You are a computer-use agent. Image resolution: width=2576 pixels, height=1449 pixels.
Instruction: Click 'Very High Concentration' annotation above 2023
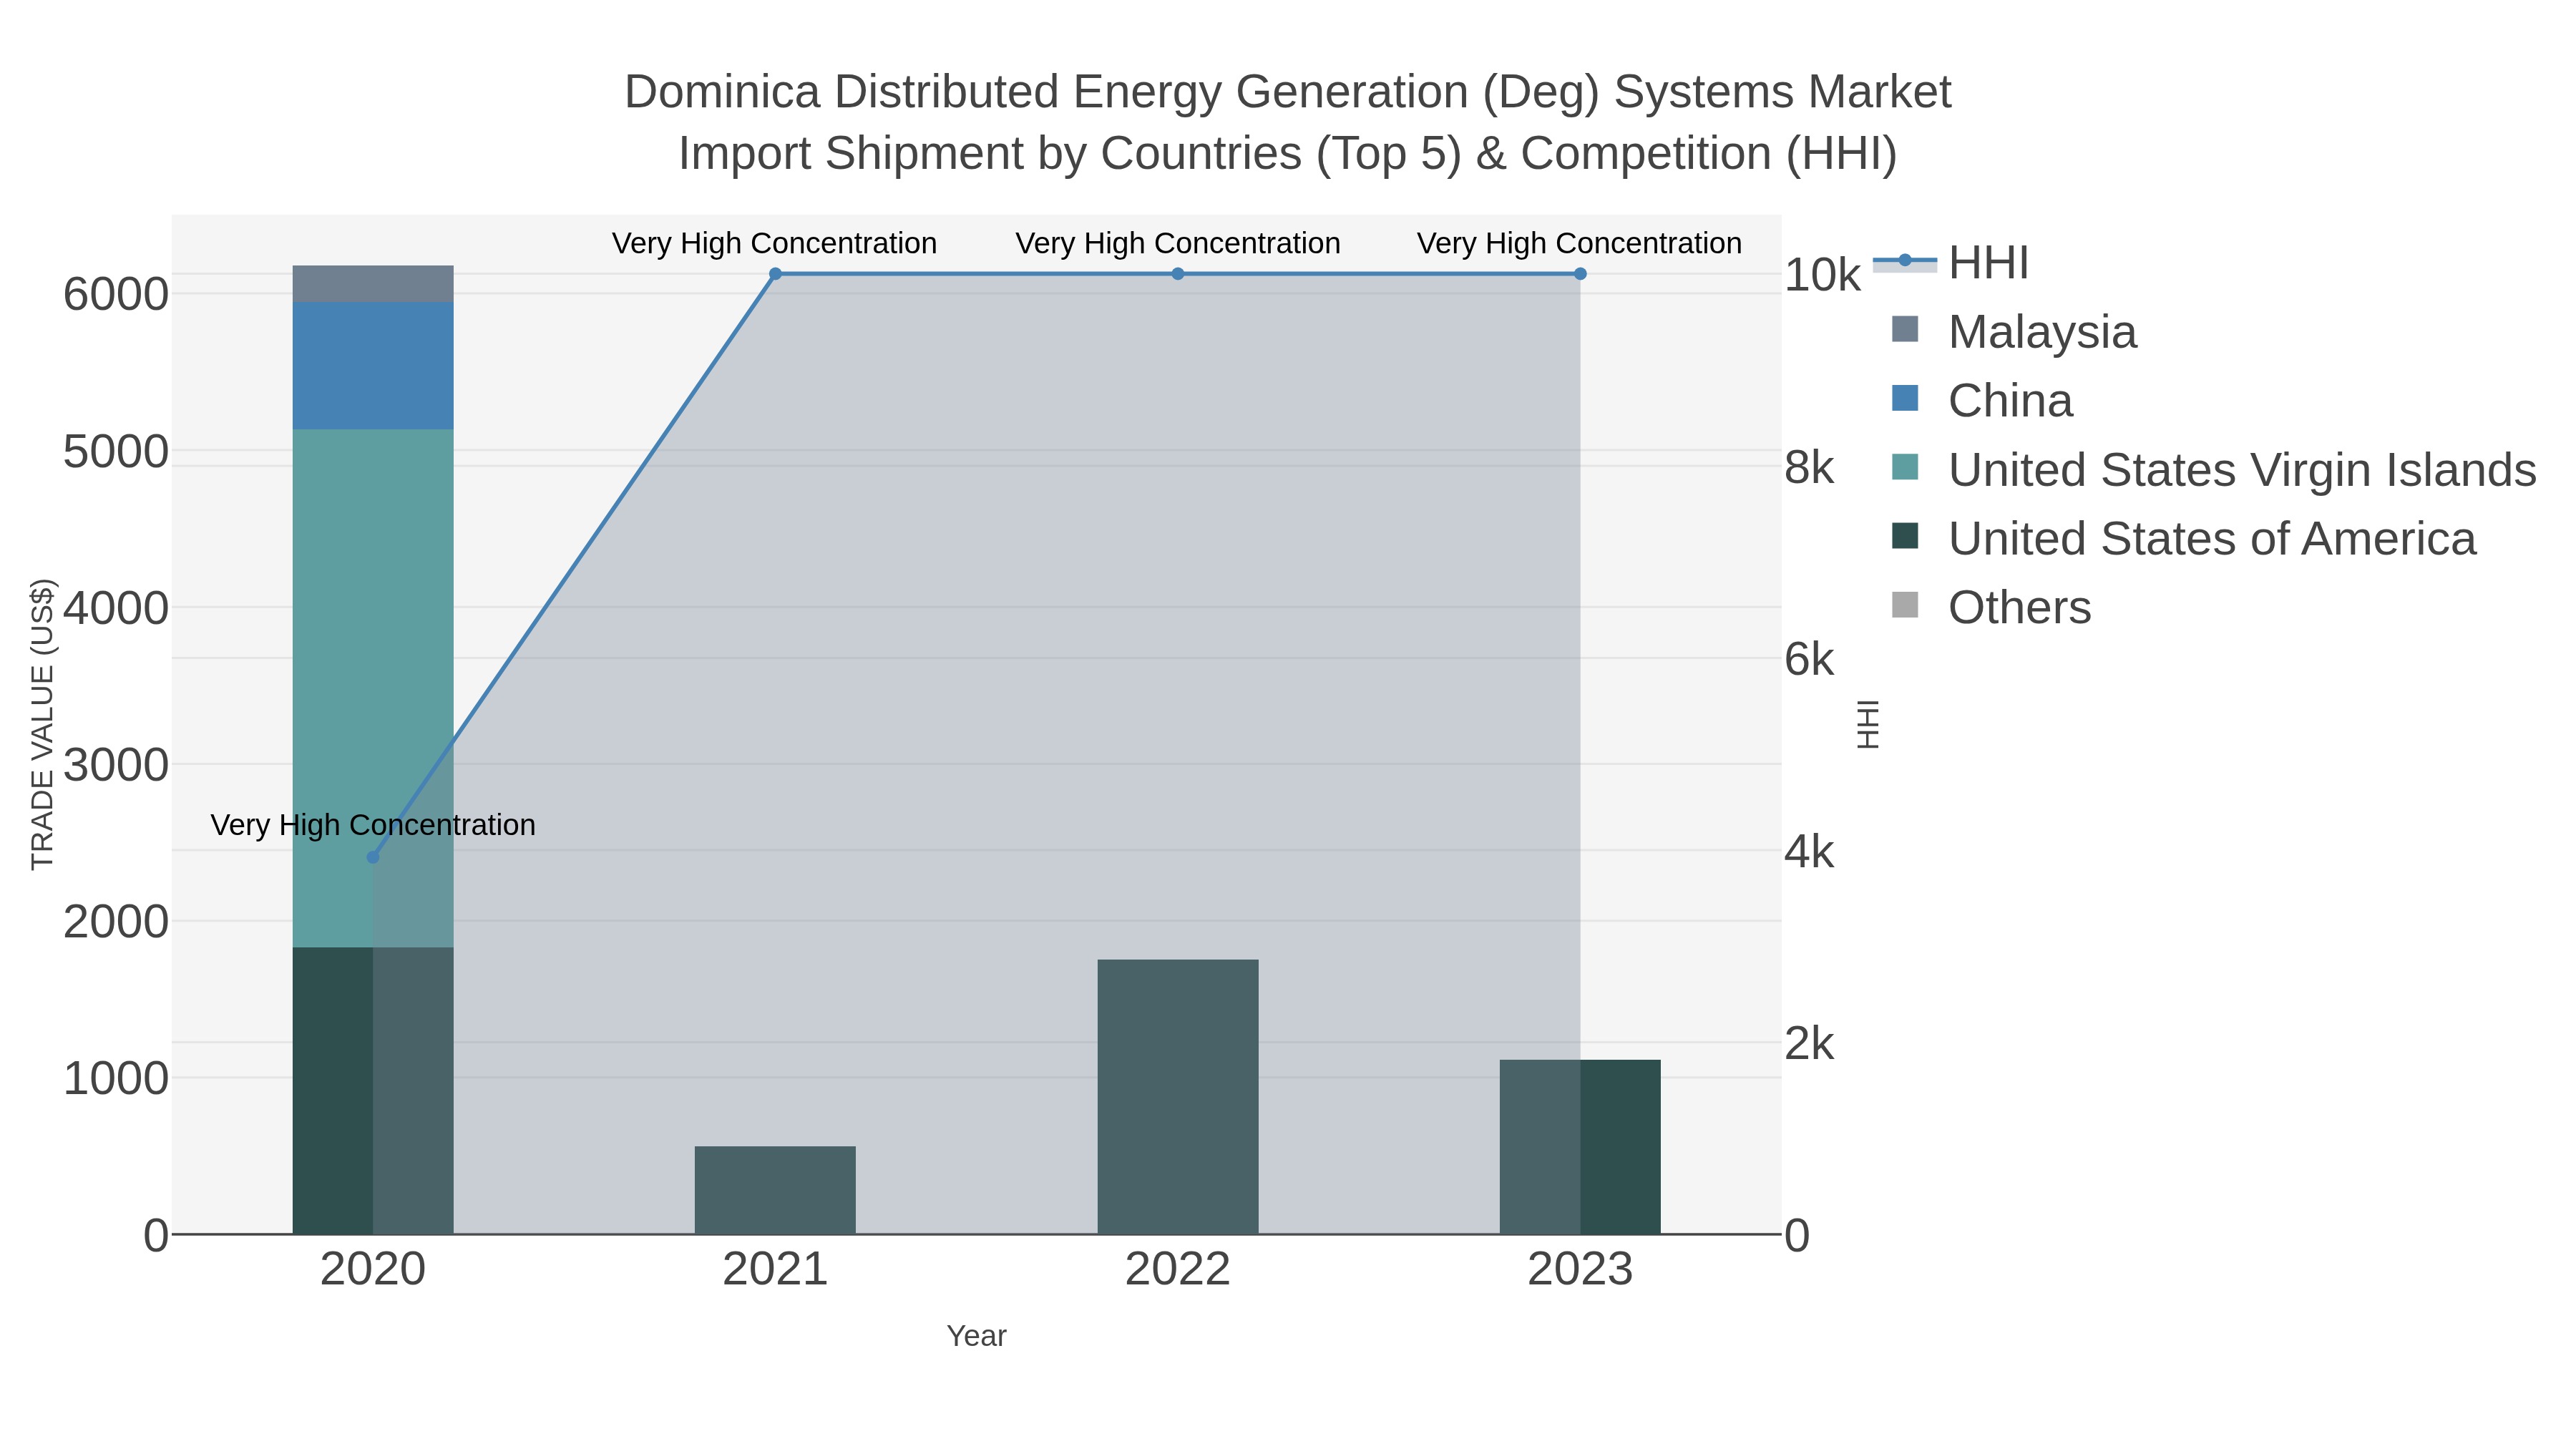pyautogui.click(x=1580, y=243)
